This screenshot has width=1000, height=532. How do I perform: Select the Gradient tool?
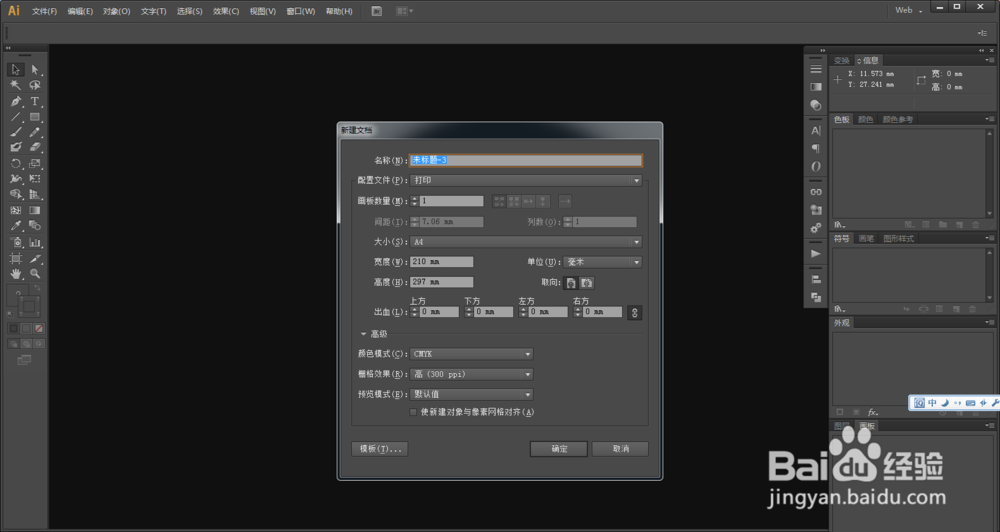point(35,210)
